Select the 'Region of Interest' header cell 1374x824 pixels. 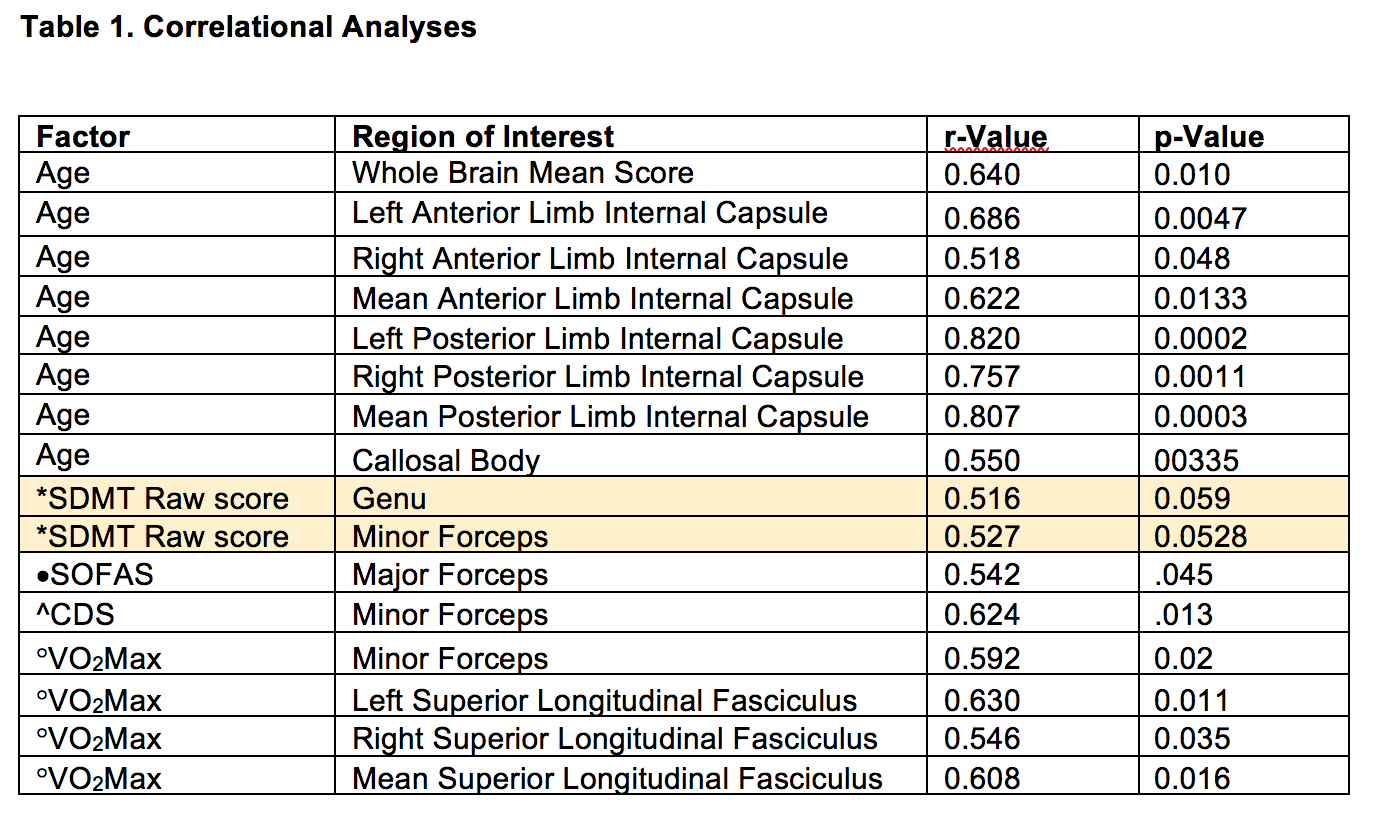[483, 136]
